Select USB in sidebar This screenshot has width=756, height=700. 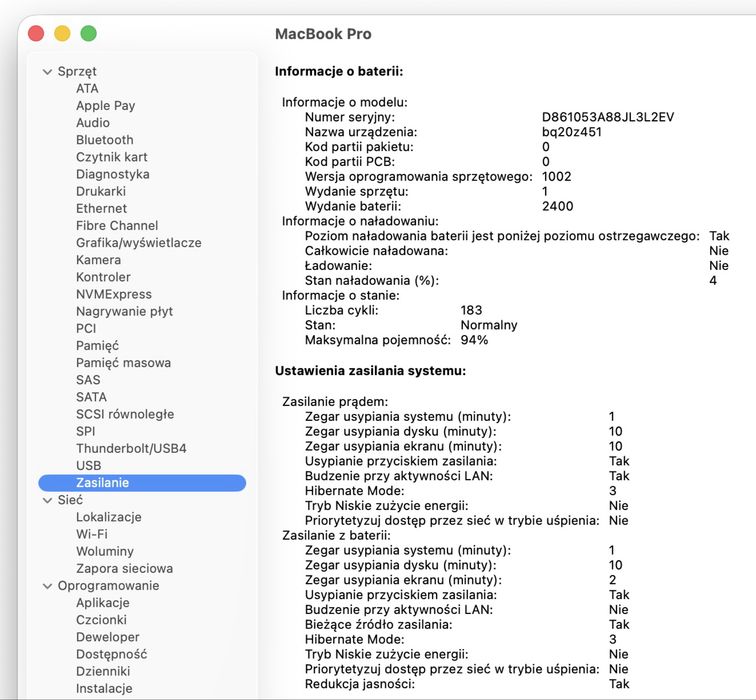[88, 466]
